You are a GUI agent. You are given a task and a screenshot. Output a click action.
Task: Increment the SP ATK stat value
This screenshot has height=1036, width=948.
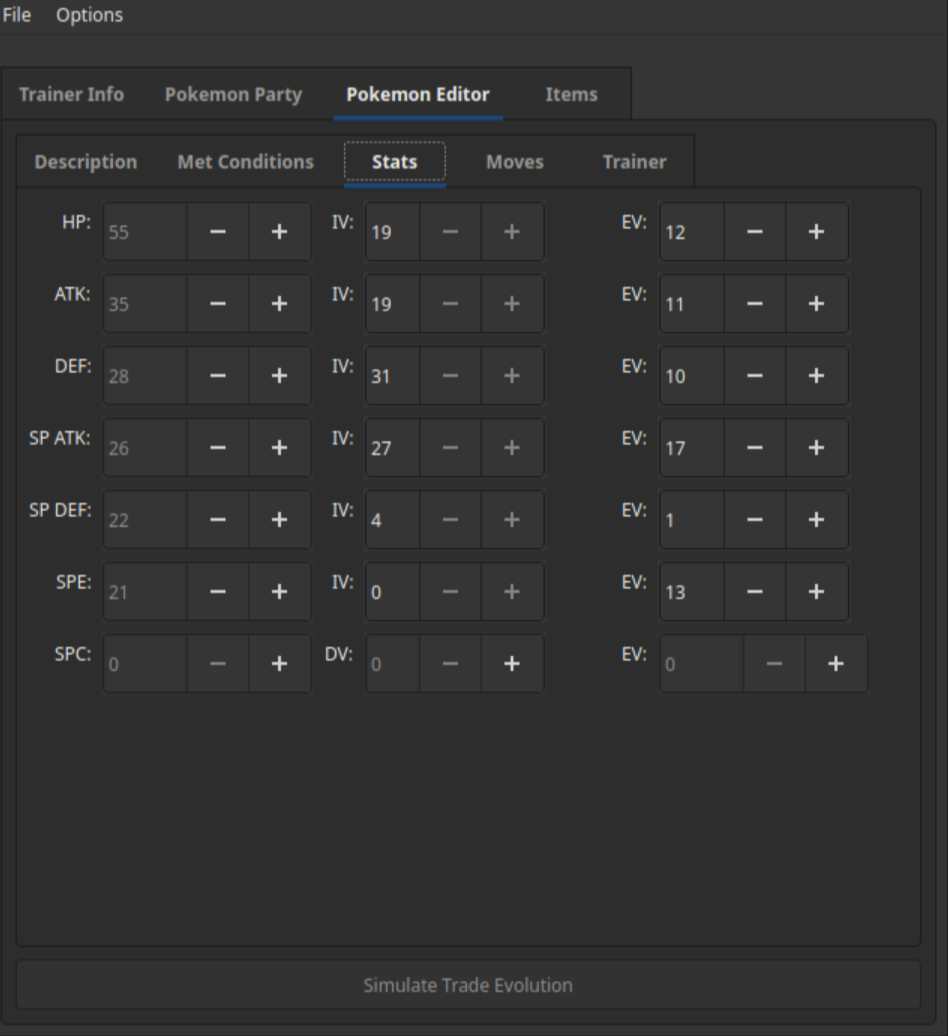(x=279, y=448)
